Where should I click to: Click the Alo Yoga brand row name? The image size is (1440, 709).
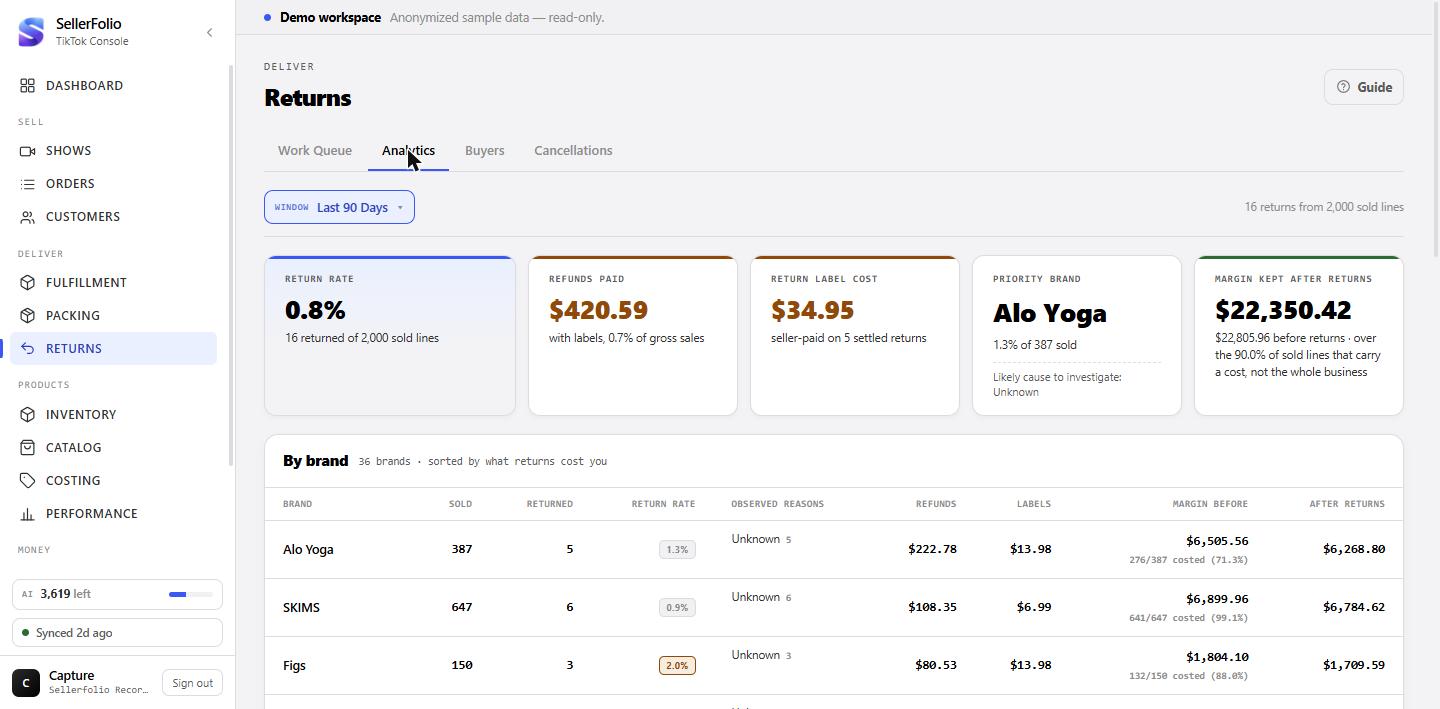(308, 550)
